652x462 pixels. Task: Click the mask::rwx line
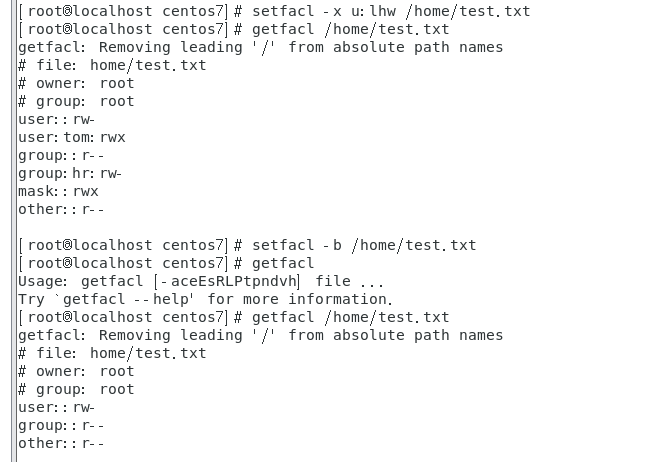click(x=58, y=191)
